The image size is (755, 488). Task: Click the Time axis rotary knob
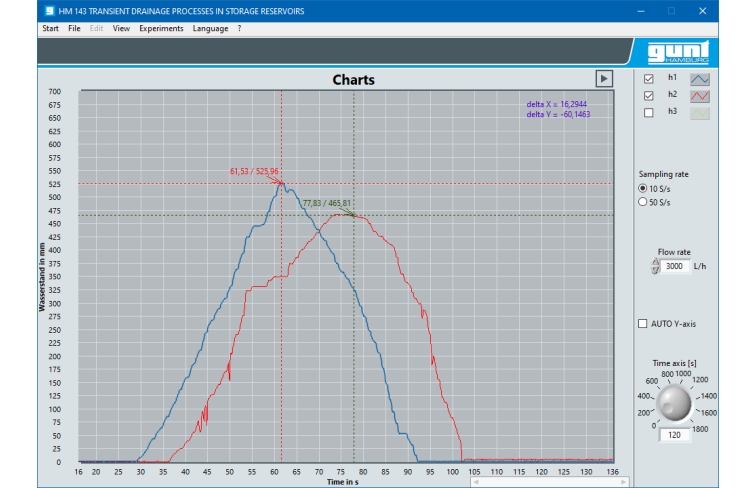tap(674, 403)
